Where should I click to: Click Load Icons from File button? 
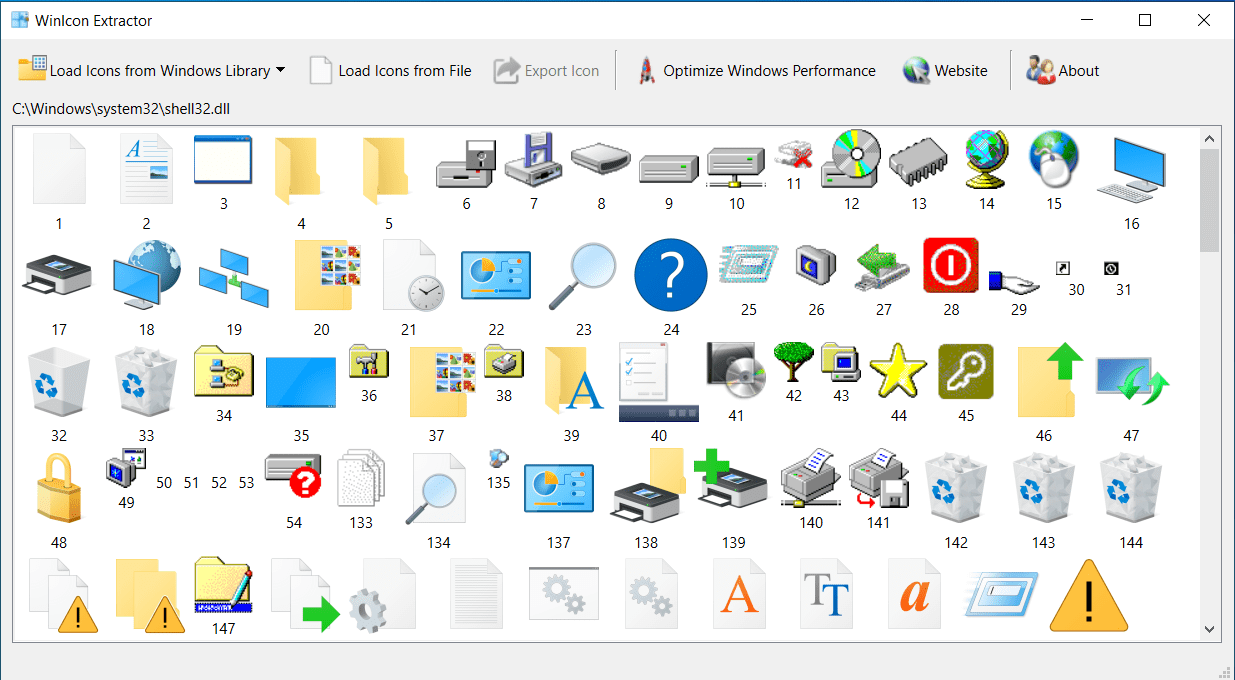click(x=391, y=70)
